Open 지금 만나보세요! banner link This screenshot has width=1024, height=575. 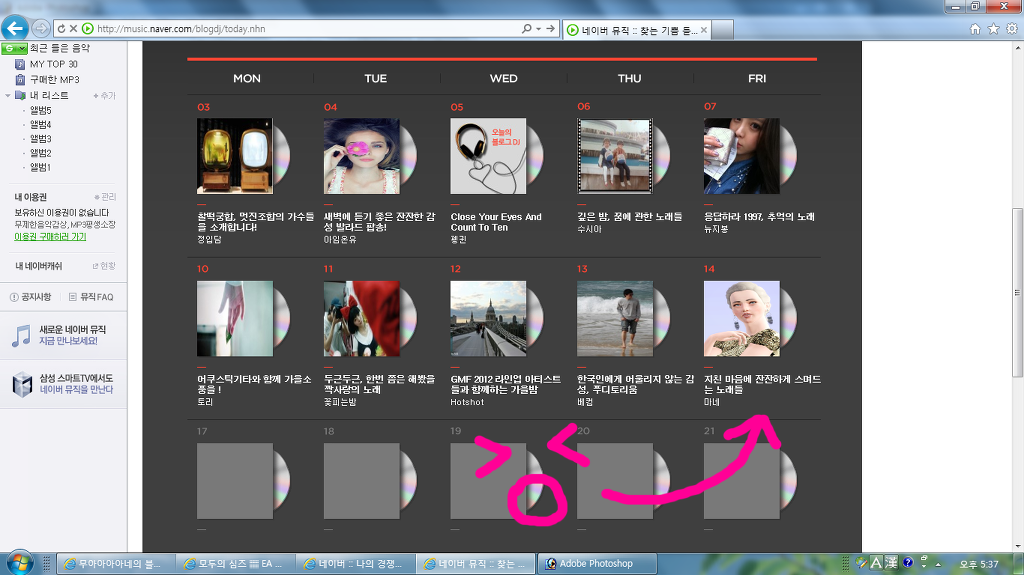point(68,341)
